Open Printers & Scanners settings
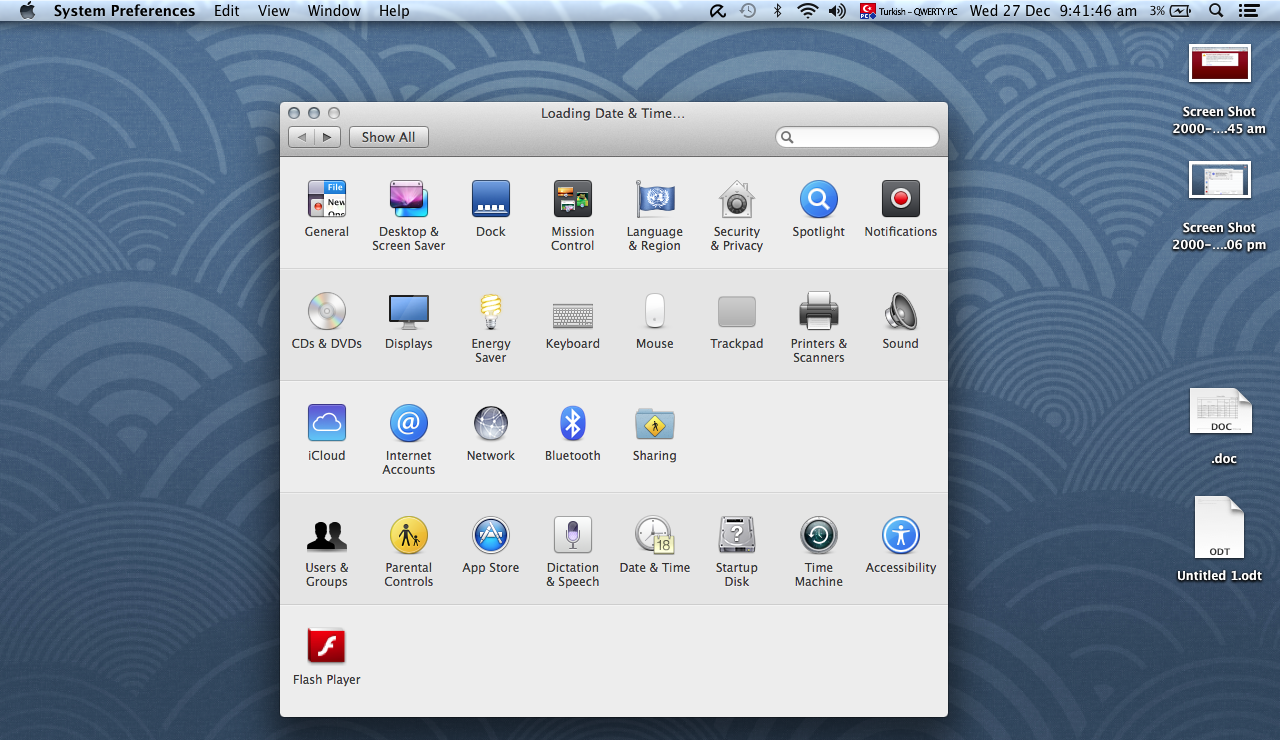1280x740 pixels. [818, 312]
